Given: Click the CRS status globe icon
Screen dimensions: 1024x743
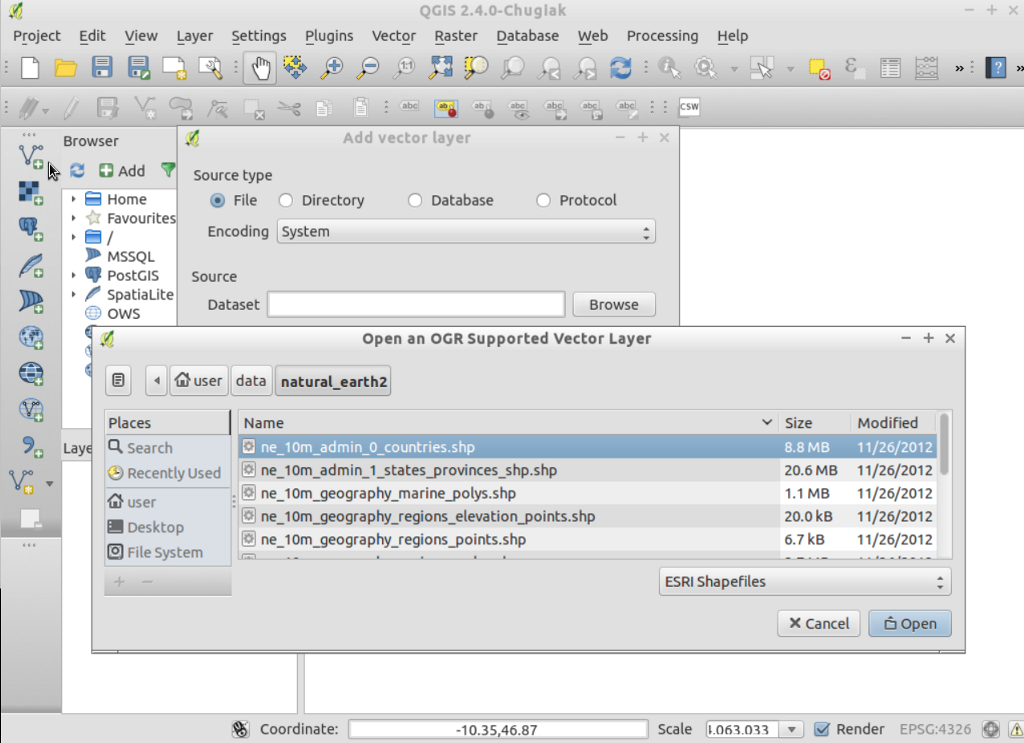Looking at the screenshot, I should click(x=991, y=729).
